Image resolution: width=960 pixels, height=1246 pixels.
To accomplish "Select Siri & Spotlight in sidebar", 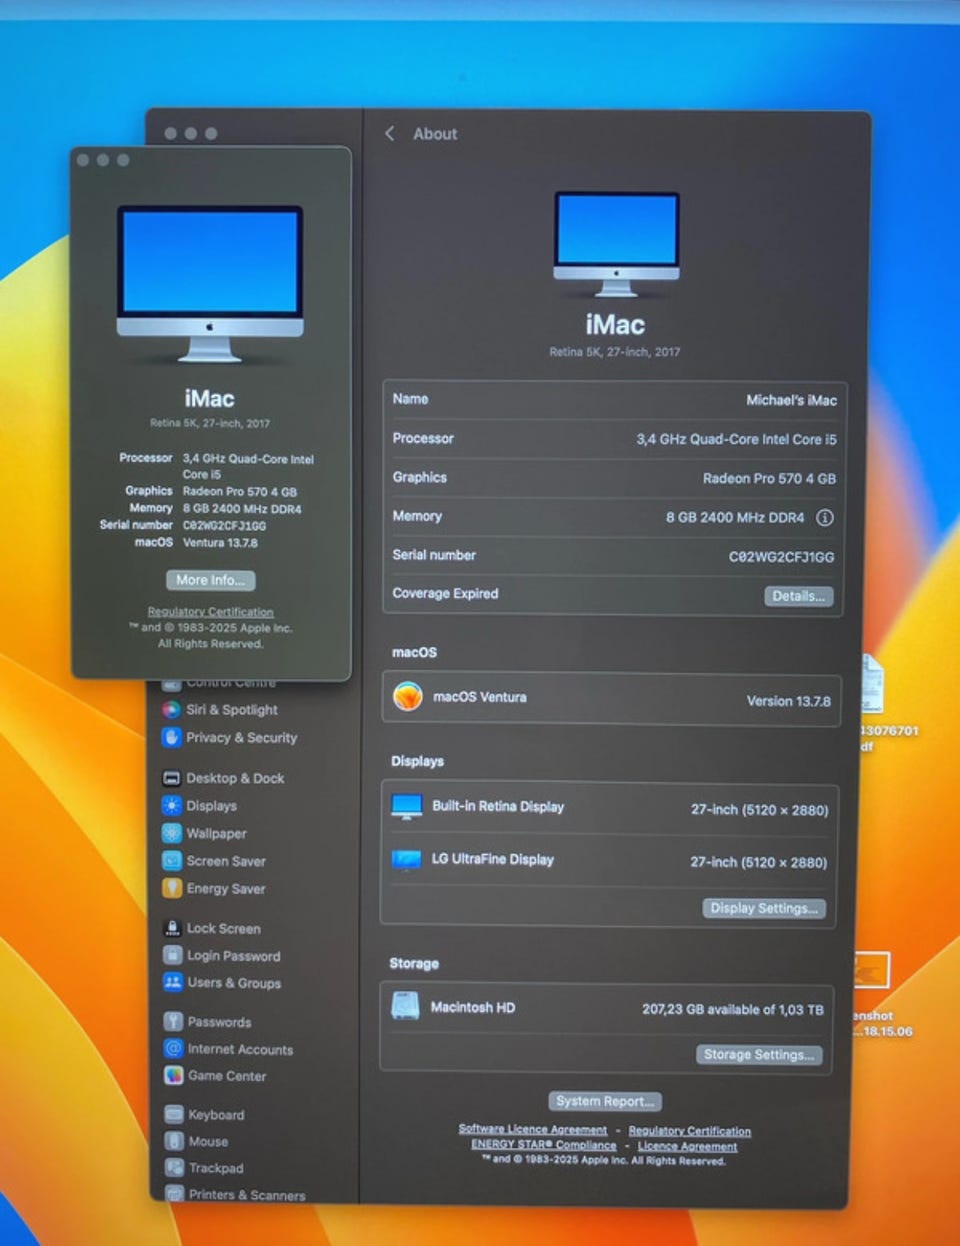I will pos(232,710).
